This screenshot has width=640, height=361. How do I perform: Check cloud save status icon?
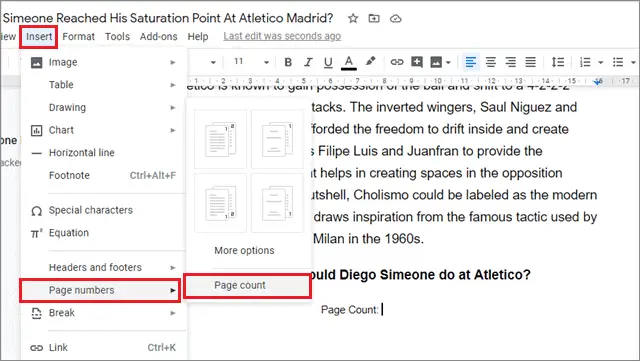[x=396, y=18]
